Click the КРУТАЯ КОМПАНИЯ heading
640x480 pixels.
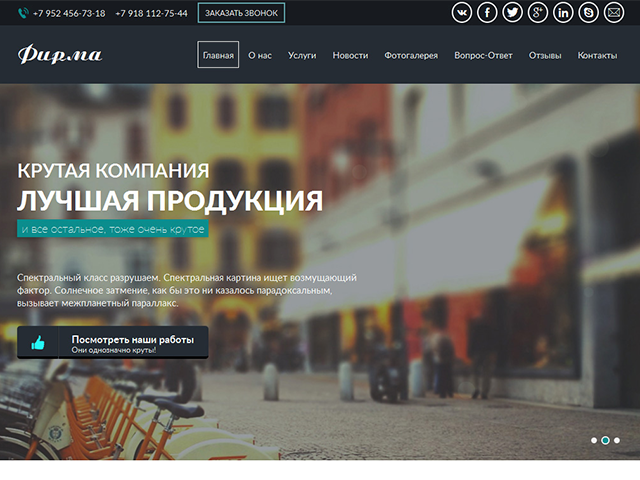point(113,171)
